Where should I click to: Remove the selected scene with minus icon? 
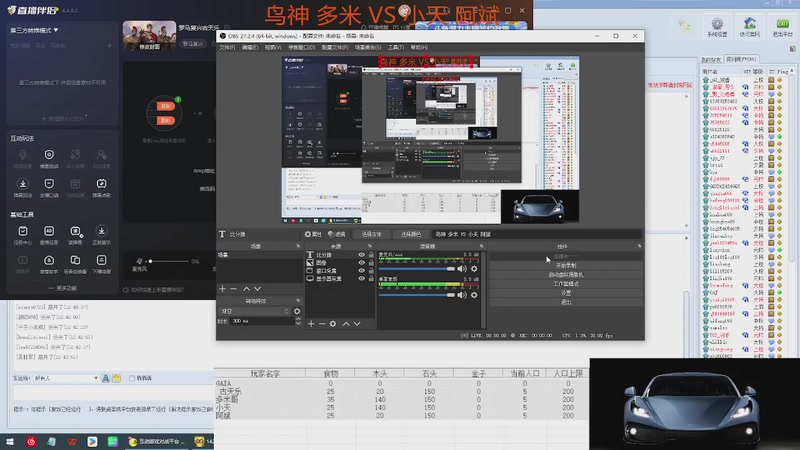tap(233, 289)
